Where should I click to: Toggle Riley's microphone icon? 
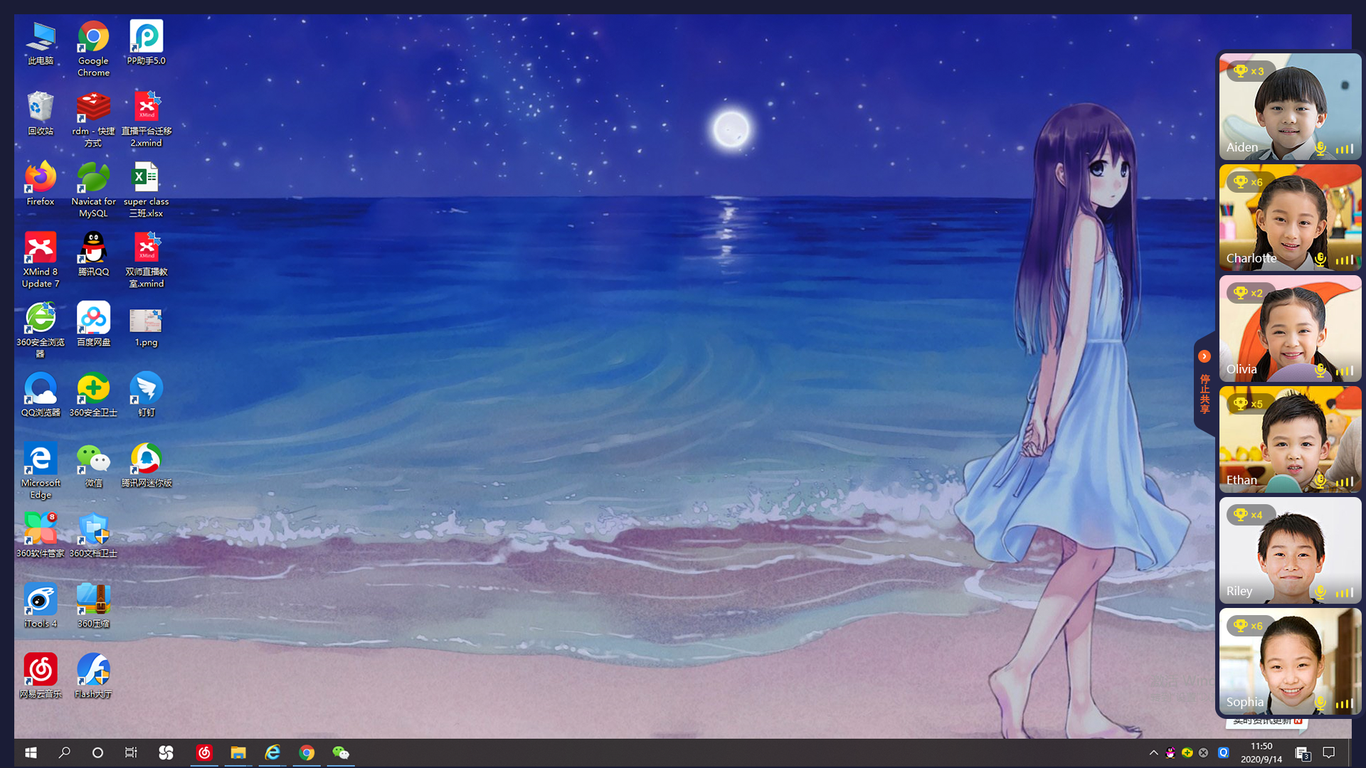click(x=1320, y=592)
